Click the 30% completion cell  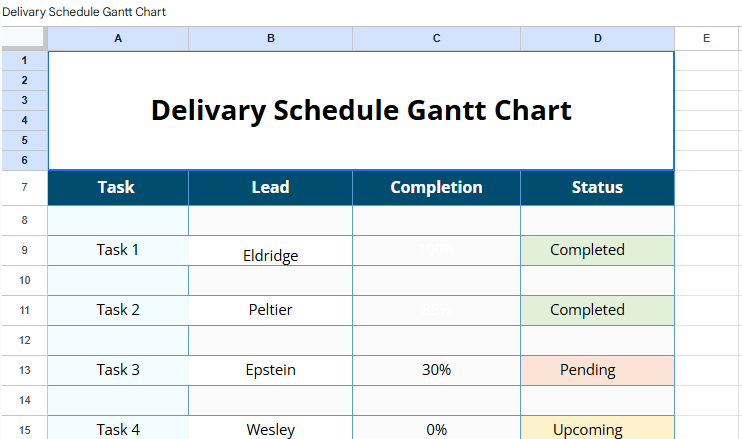436,370
